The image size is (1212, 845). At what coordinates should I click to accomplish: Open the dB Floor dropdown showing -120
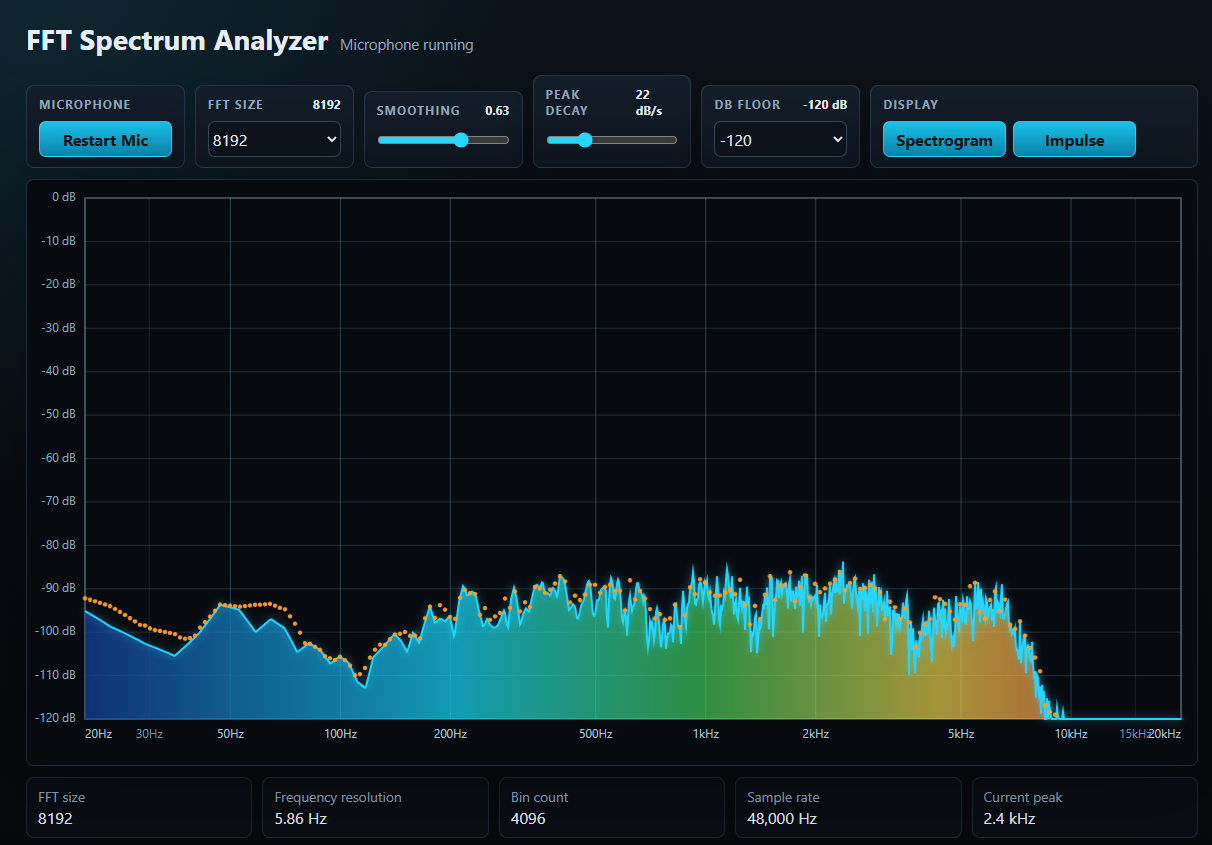click(780, 140)
